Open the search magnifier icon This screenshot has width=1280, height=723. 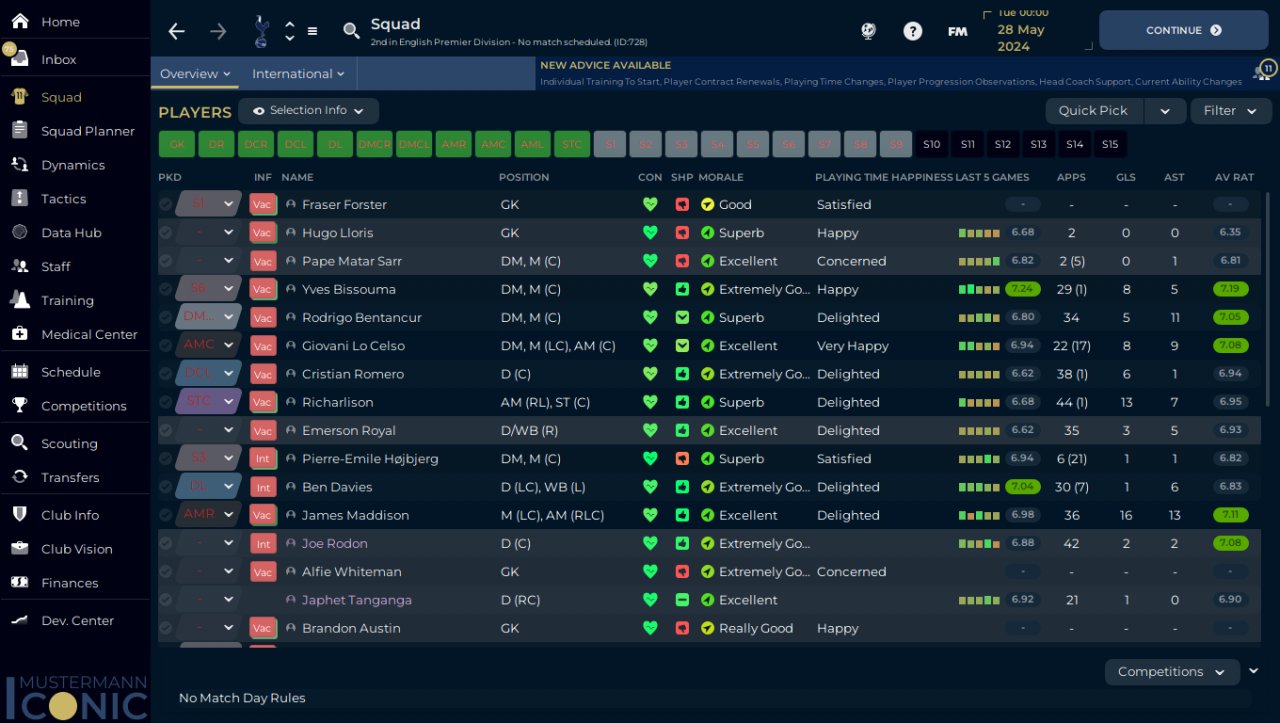[351, 31]
